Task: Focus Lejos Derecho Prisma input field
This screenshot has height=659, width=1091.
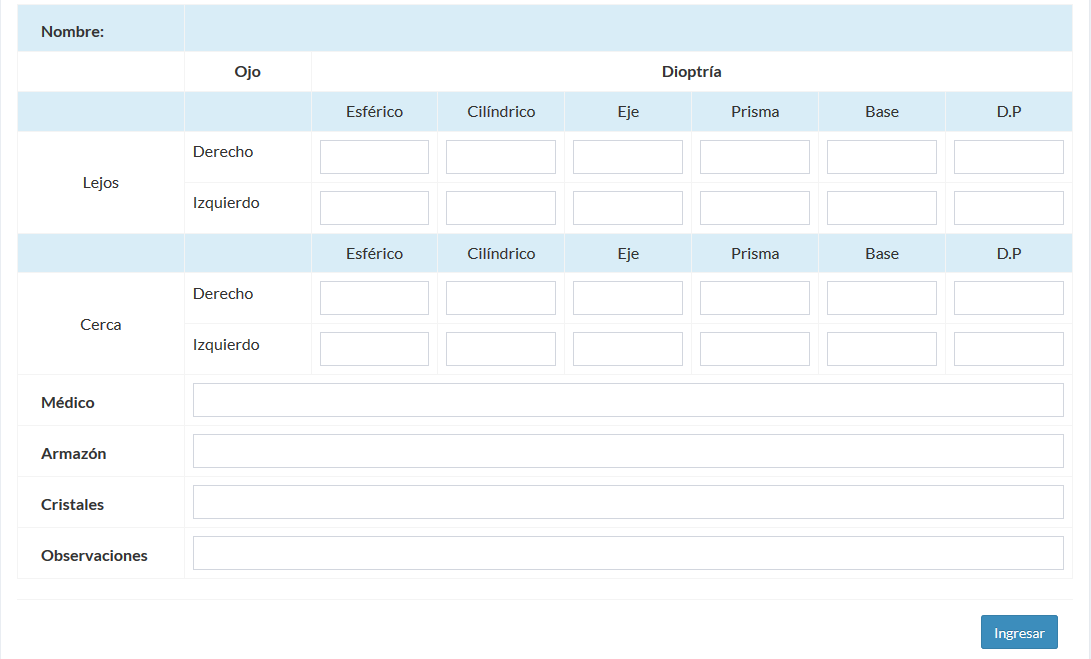Action: click(x=755, y=157)
